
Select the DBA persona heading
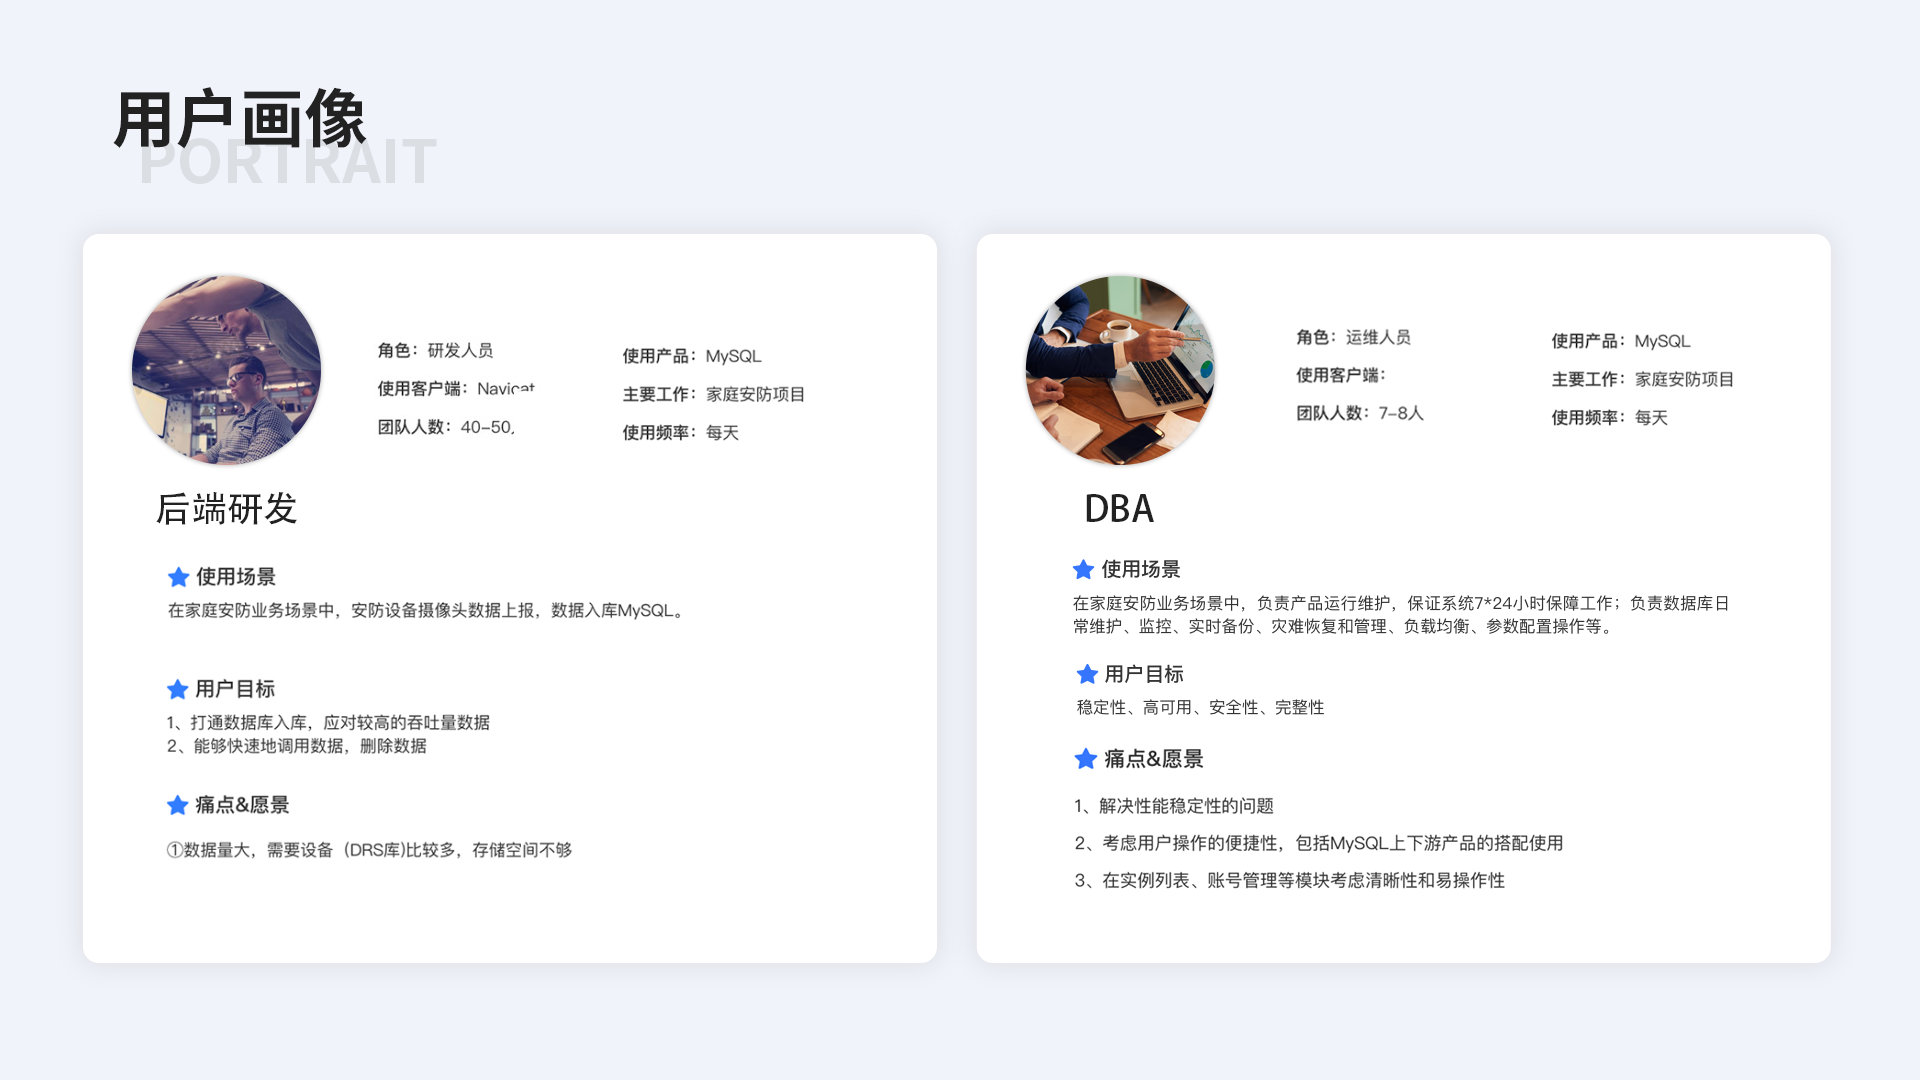coord(1118,509)
